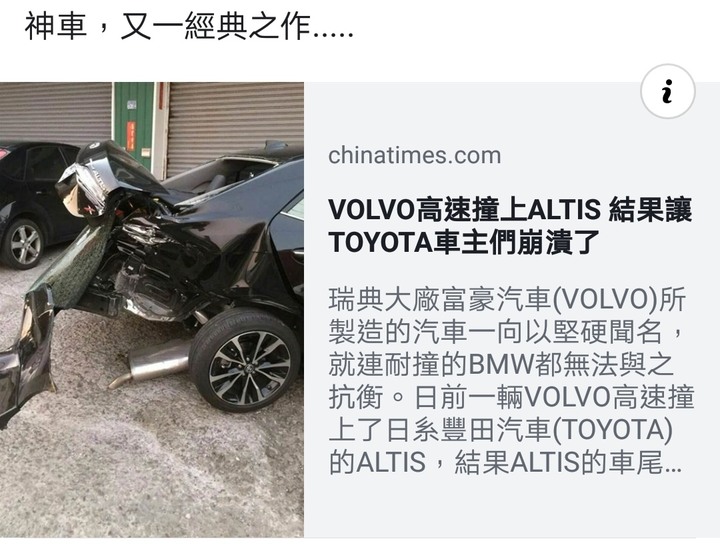Click the parked dark car in background
Viewport: 720px width, 549px height.
pos(38,204)
